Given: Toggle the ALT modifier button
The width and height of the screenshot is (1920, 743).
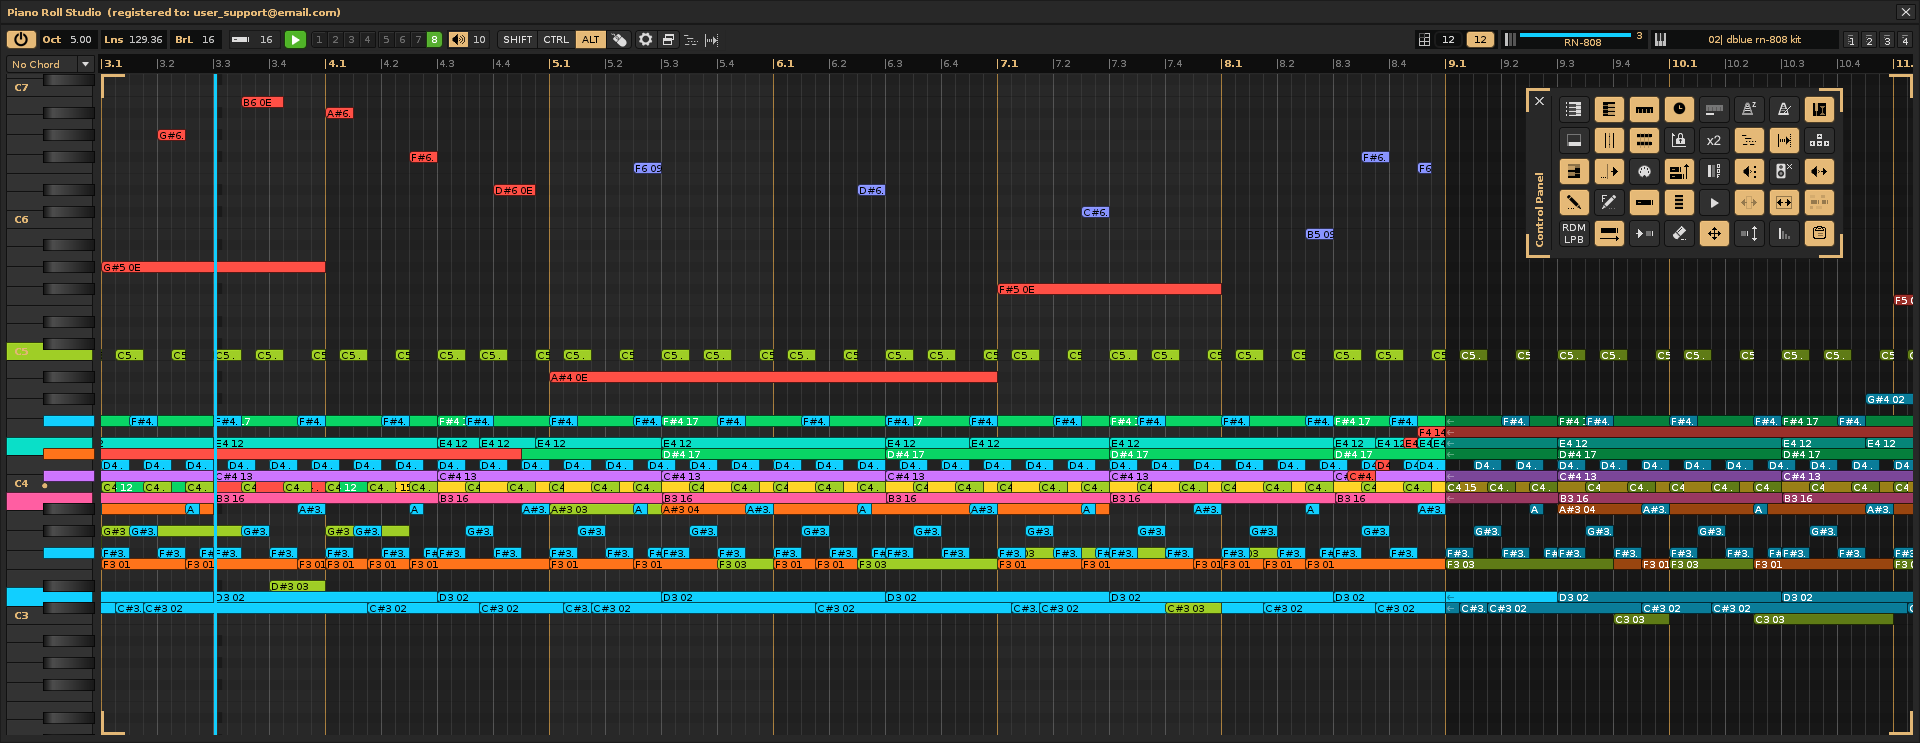Looking at the screenshot, I should tap(591, 40).
